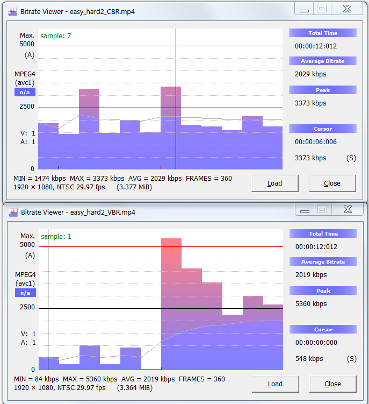Click the 5360 kbps peak value

click(x=311, y=304)
